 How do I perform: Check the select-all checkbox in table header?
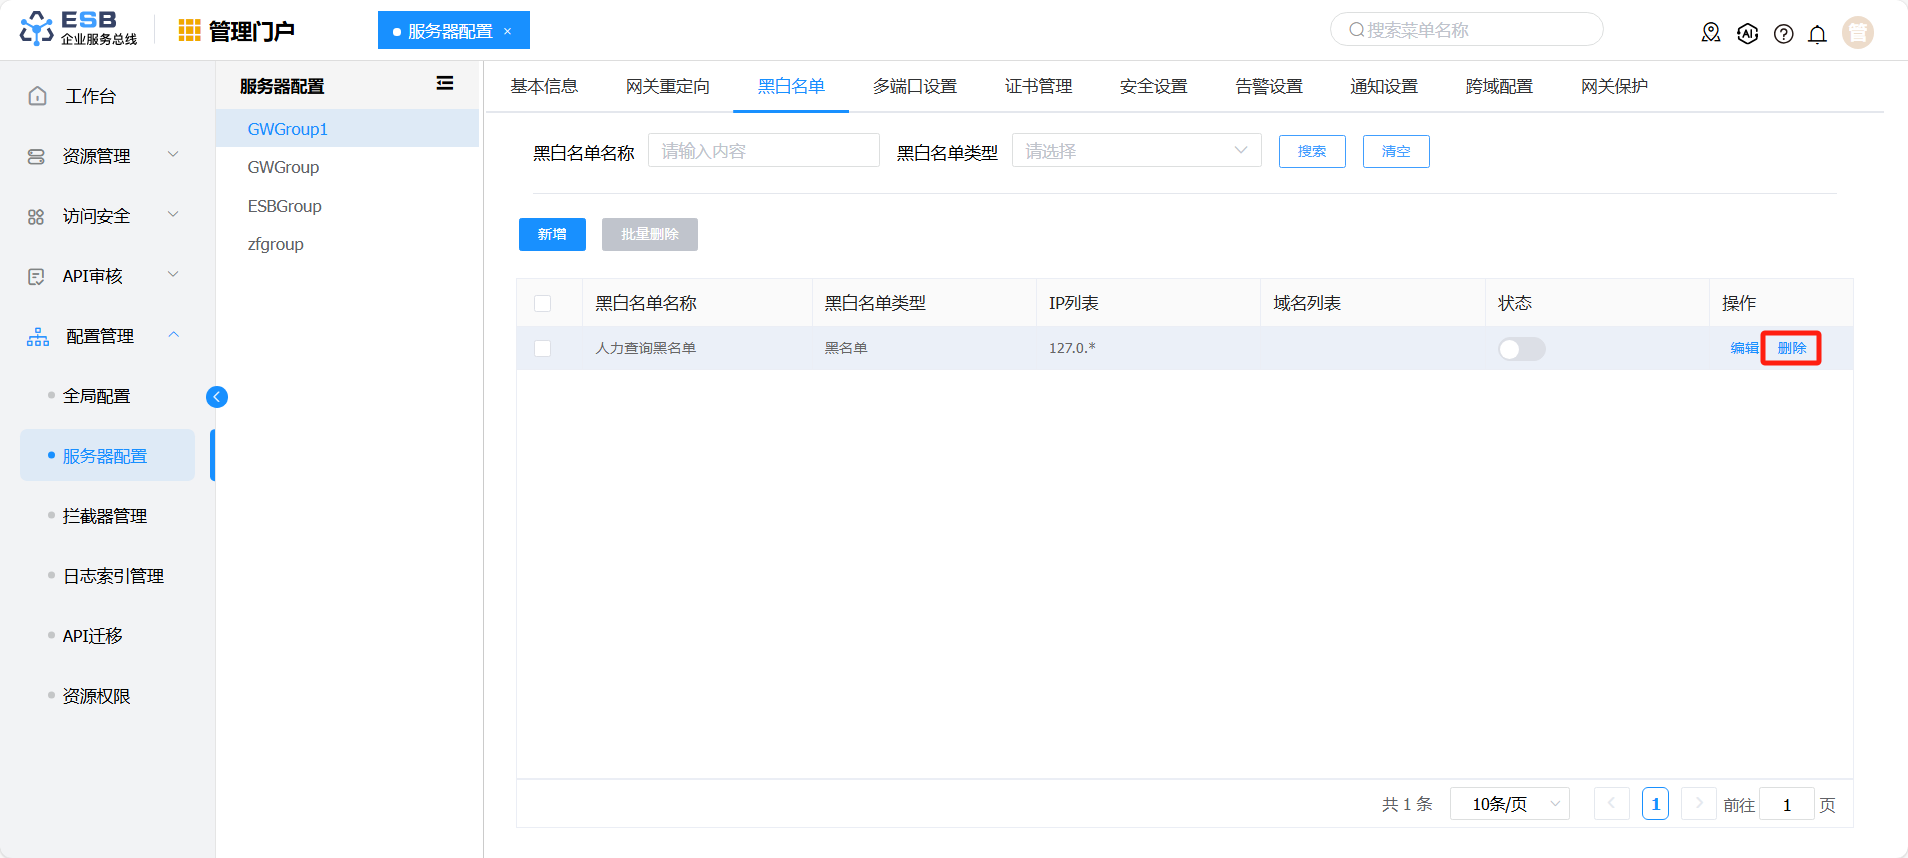(x=543, y=303)
